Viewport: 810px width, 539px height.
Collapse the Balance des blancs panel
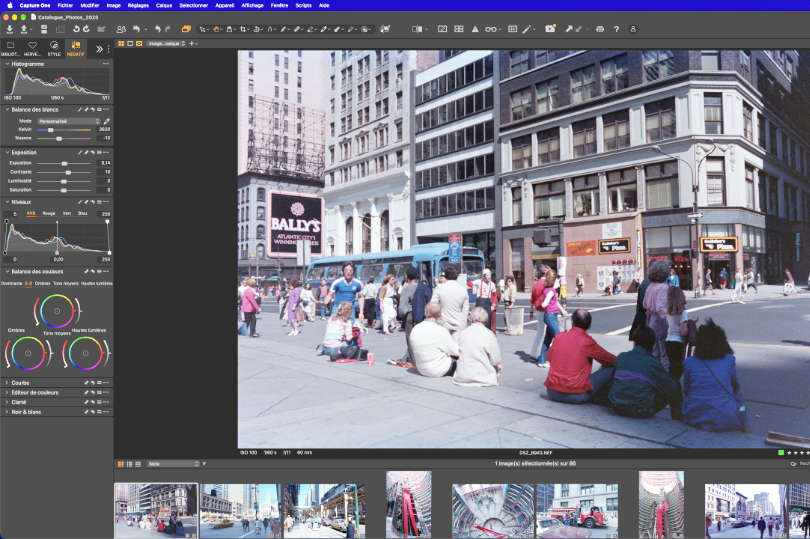tap(7, 110)
